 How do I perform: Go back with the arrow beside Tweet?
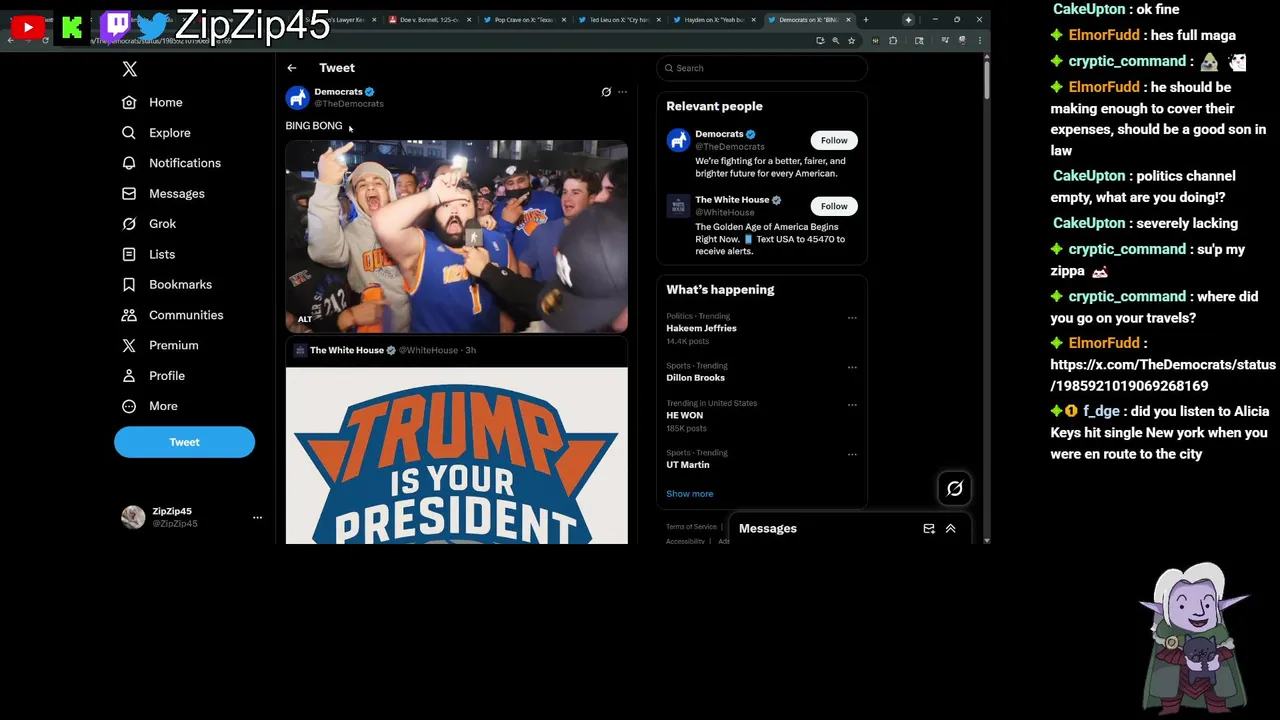coord(291,68)
